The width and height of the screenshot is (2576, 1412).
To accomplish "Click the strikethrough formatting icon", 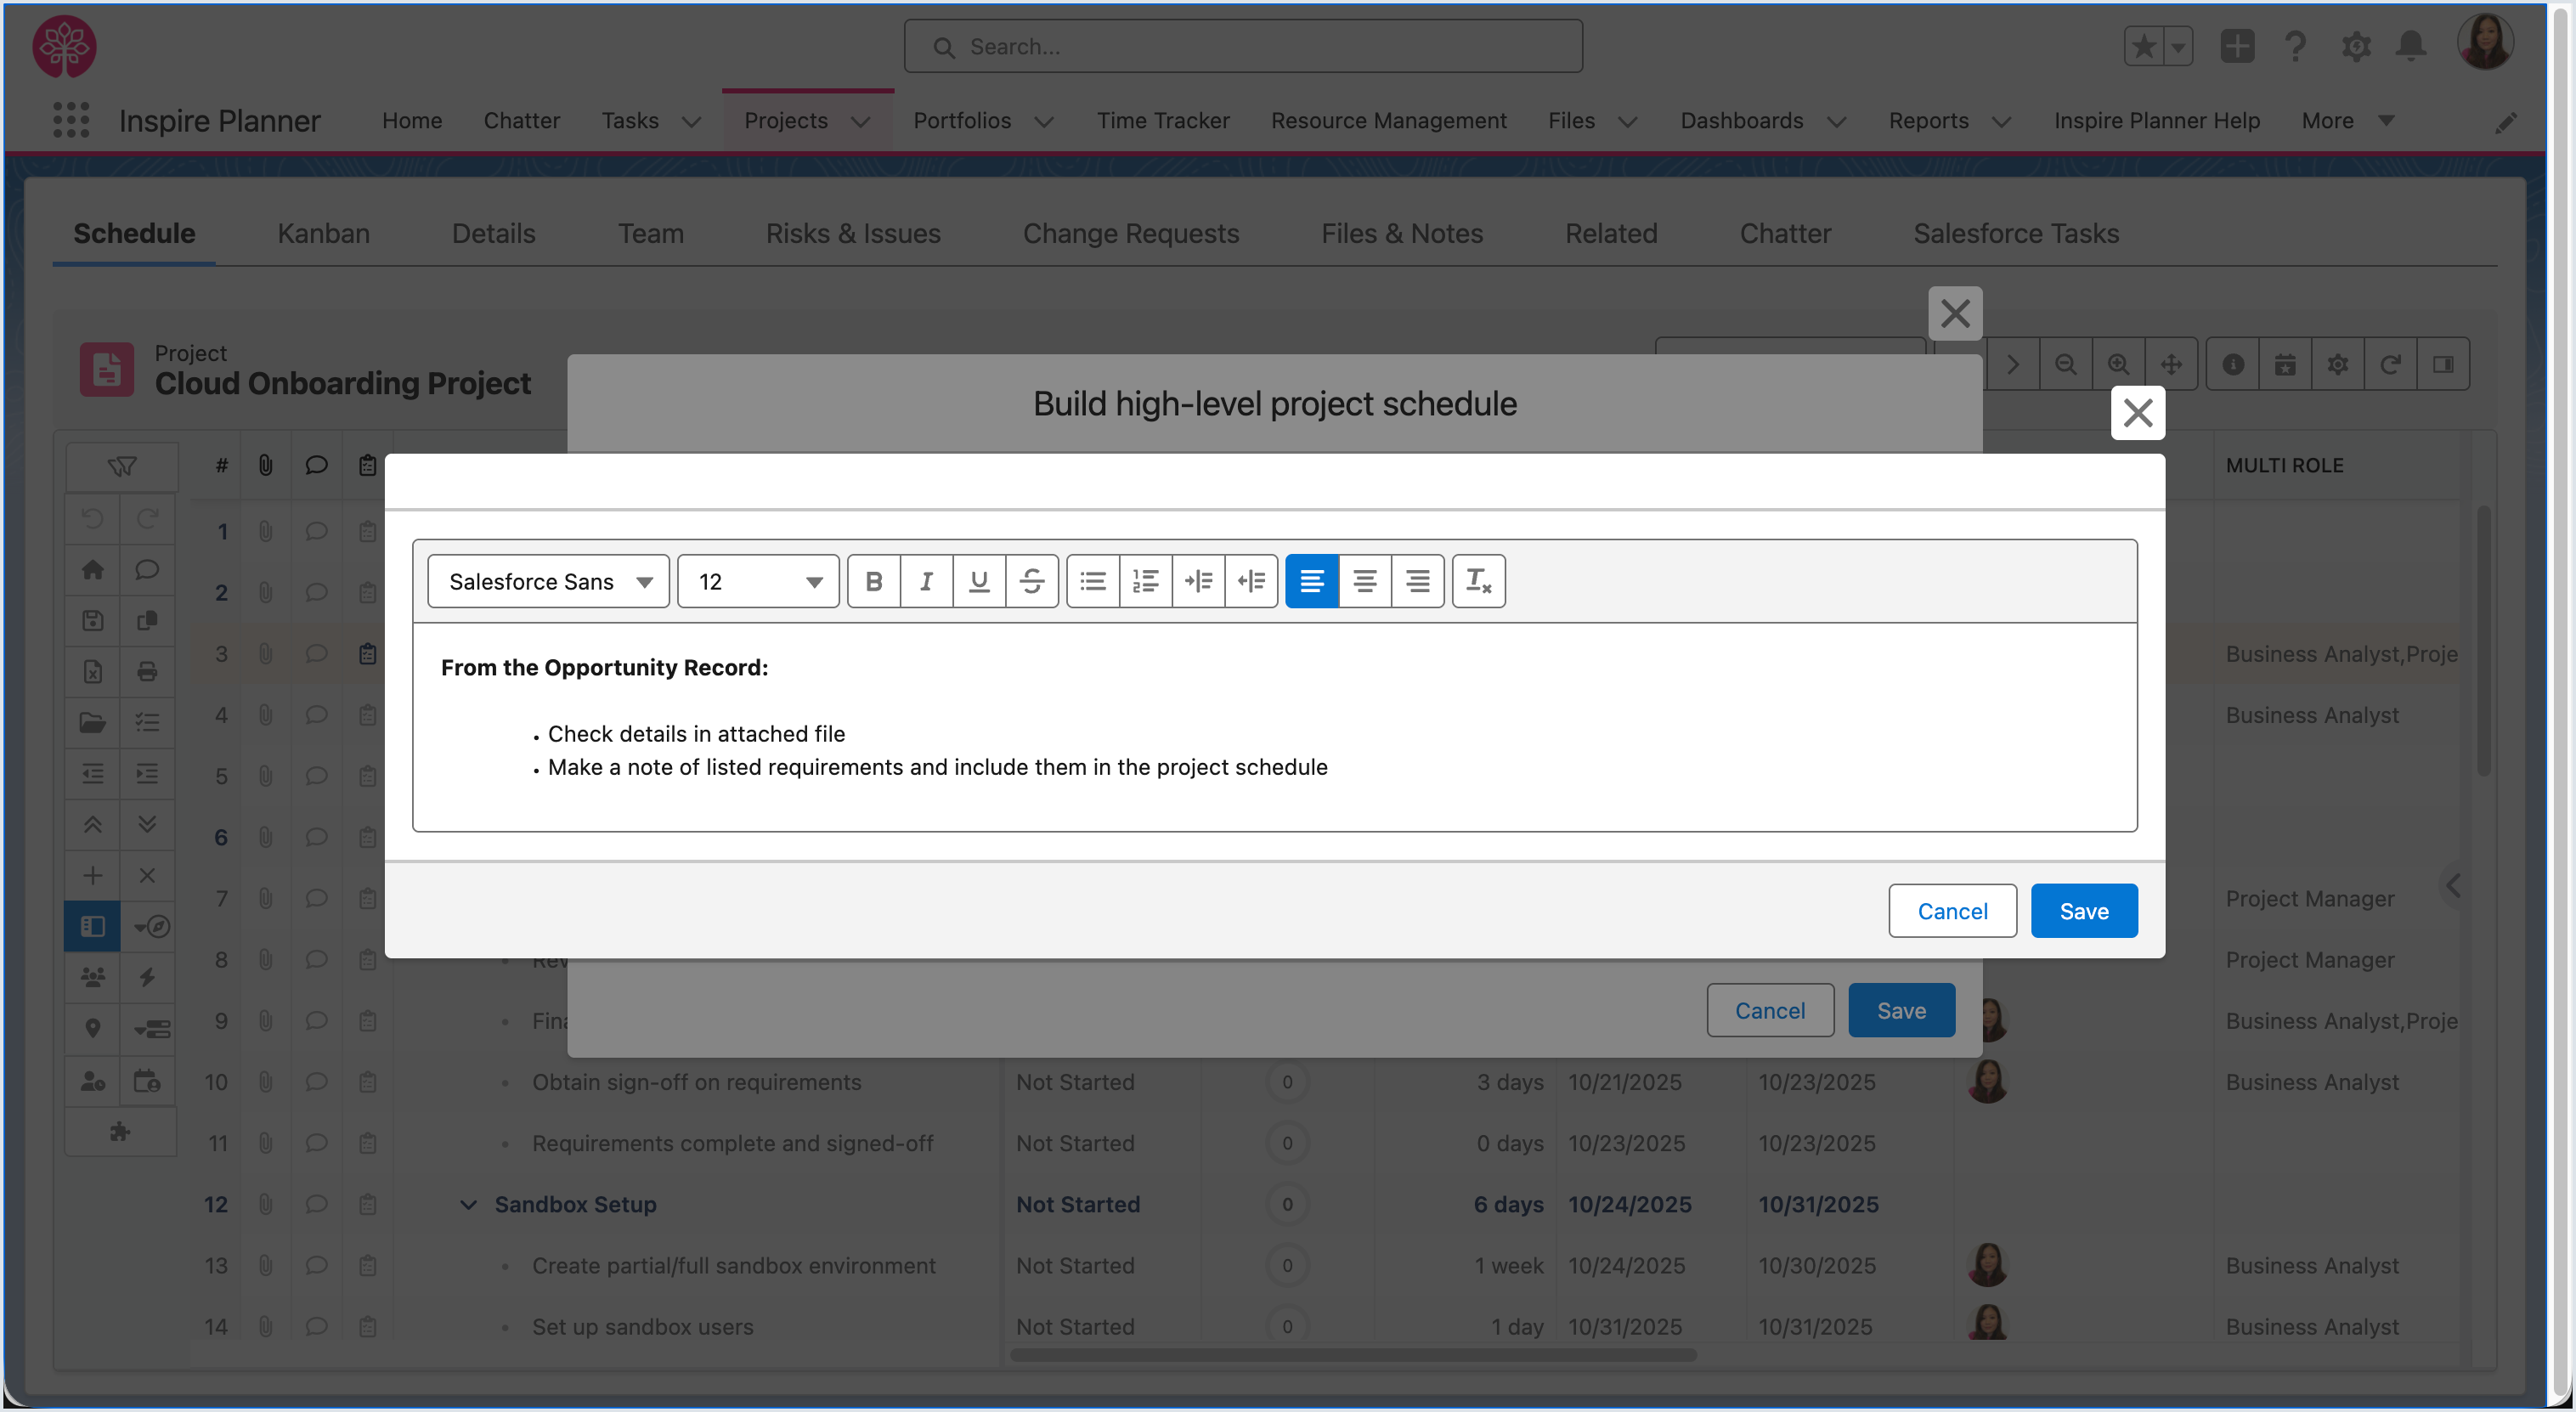I will point(1032,581).
